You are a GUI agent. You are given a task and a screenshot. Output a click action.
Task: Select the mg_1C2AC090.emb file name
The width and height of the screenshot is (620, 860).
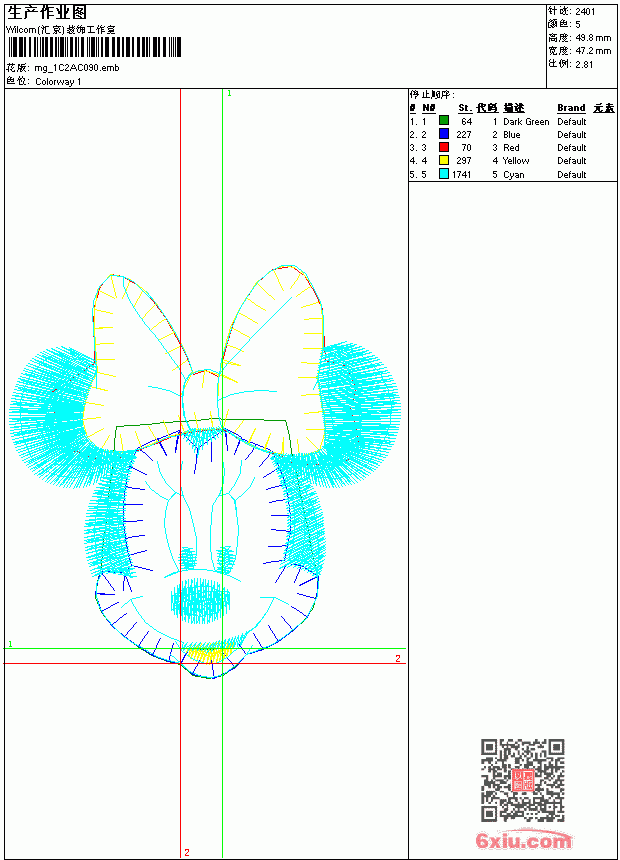coord(77,68)
